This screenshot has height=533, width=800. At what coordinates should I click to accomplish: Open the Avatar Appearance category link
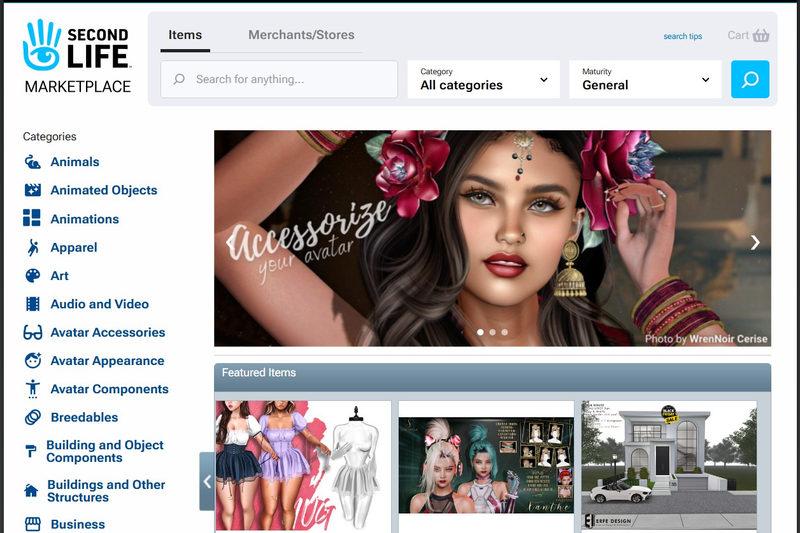pyautogui.click(x=107, y=361)
